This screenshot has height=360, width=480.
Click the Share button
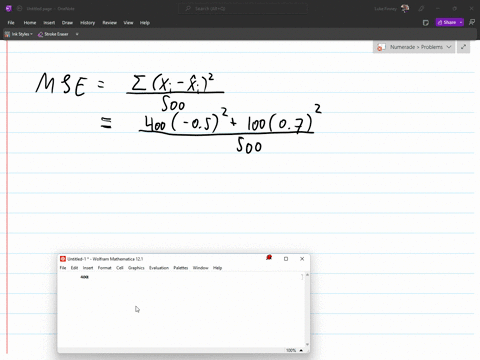click(447, 22)
